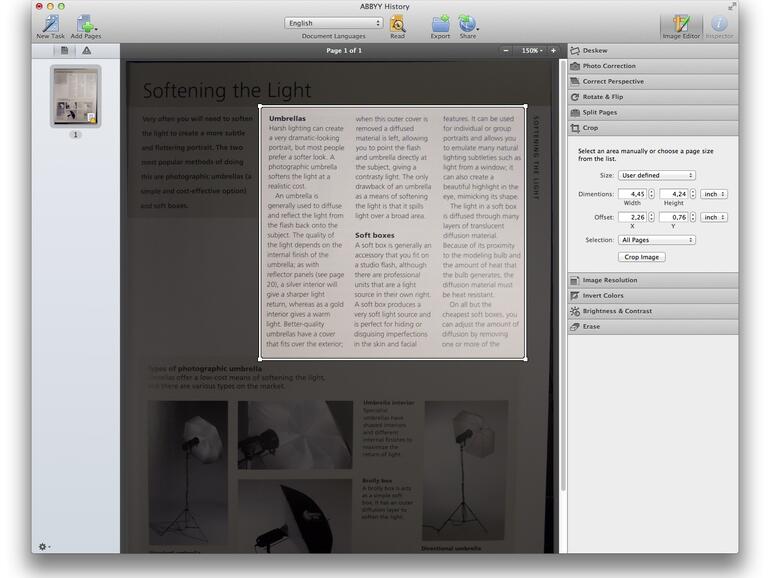Click the Export toolbar icon
Viewport: 770px width, 578px height.
pos(440,24)
